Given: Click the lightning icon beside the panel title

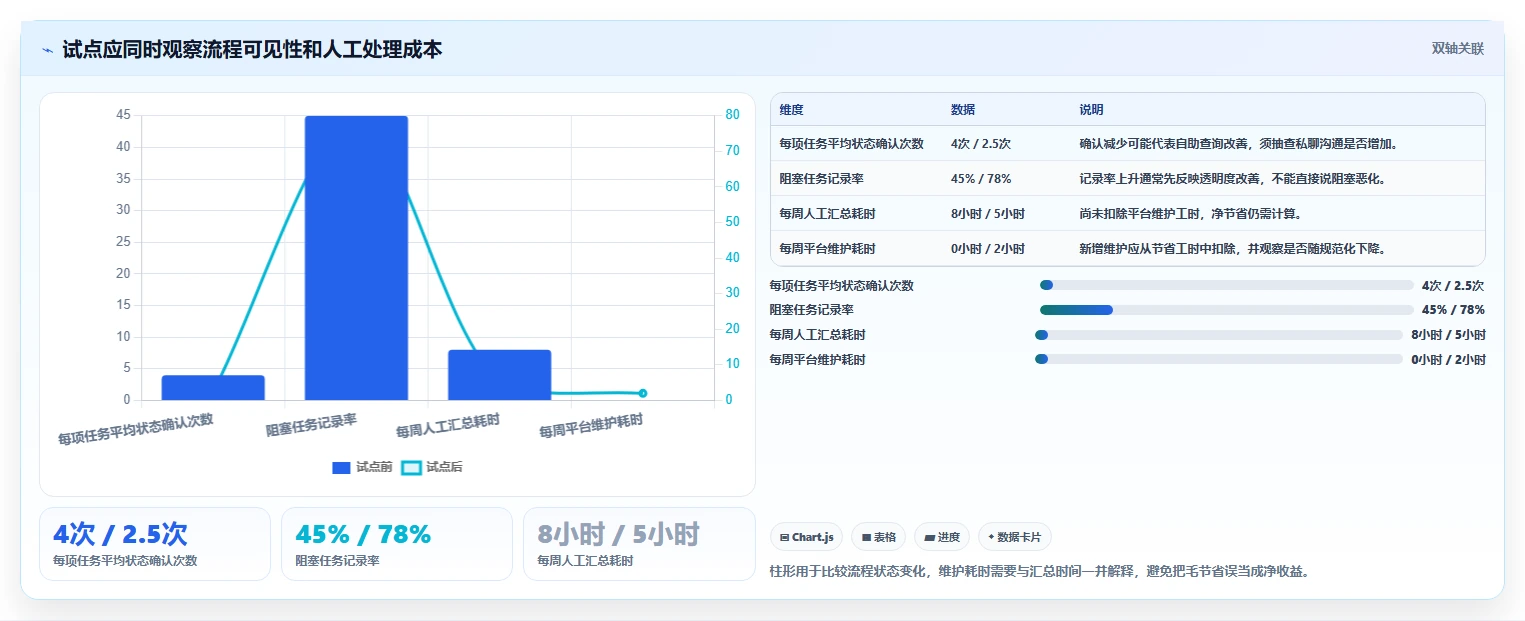Looking at the screenshot, I should click(x=48, y=50).
